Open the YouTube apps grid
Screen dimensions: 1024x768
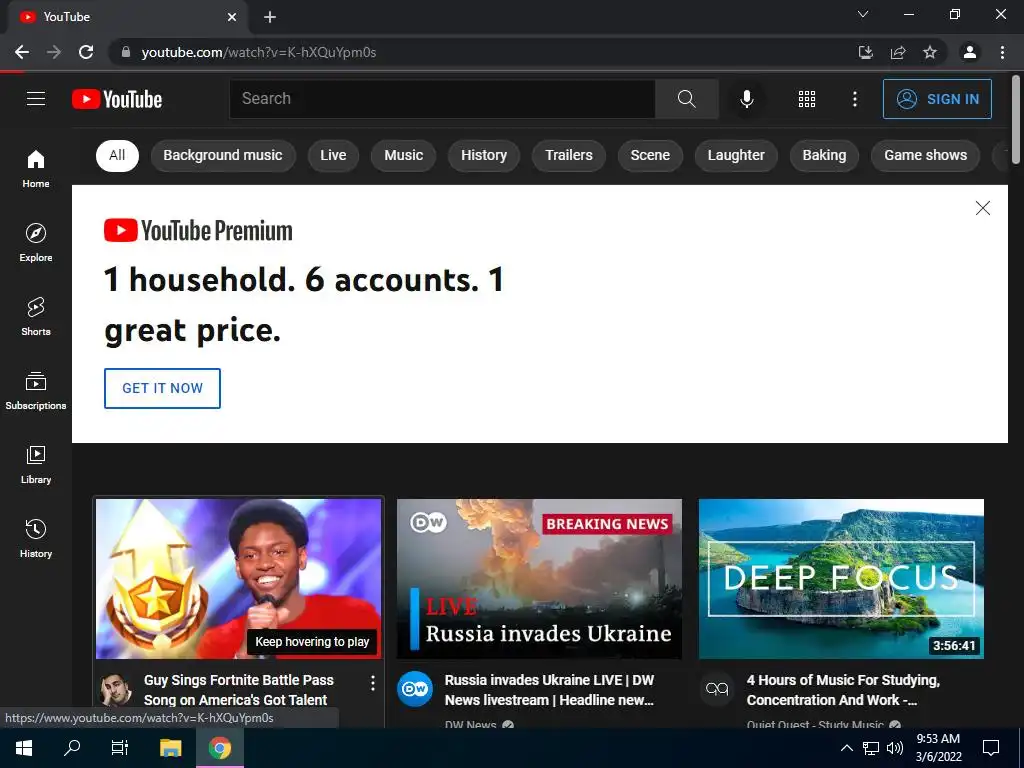(807, 99)
